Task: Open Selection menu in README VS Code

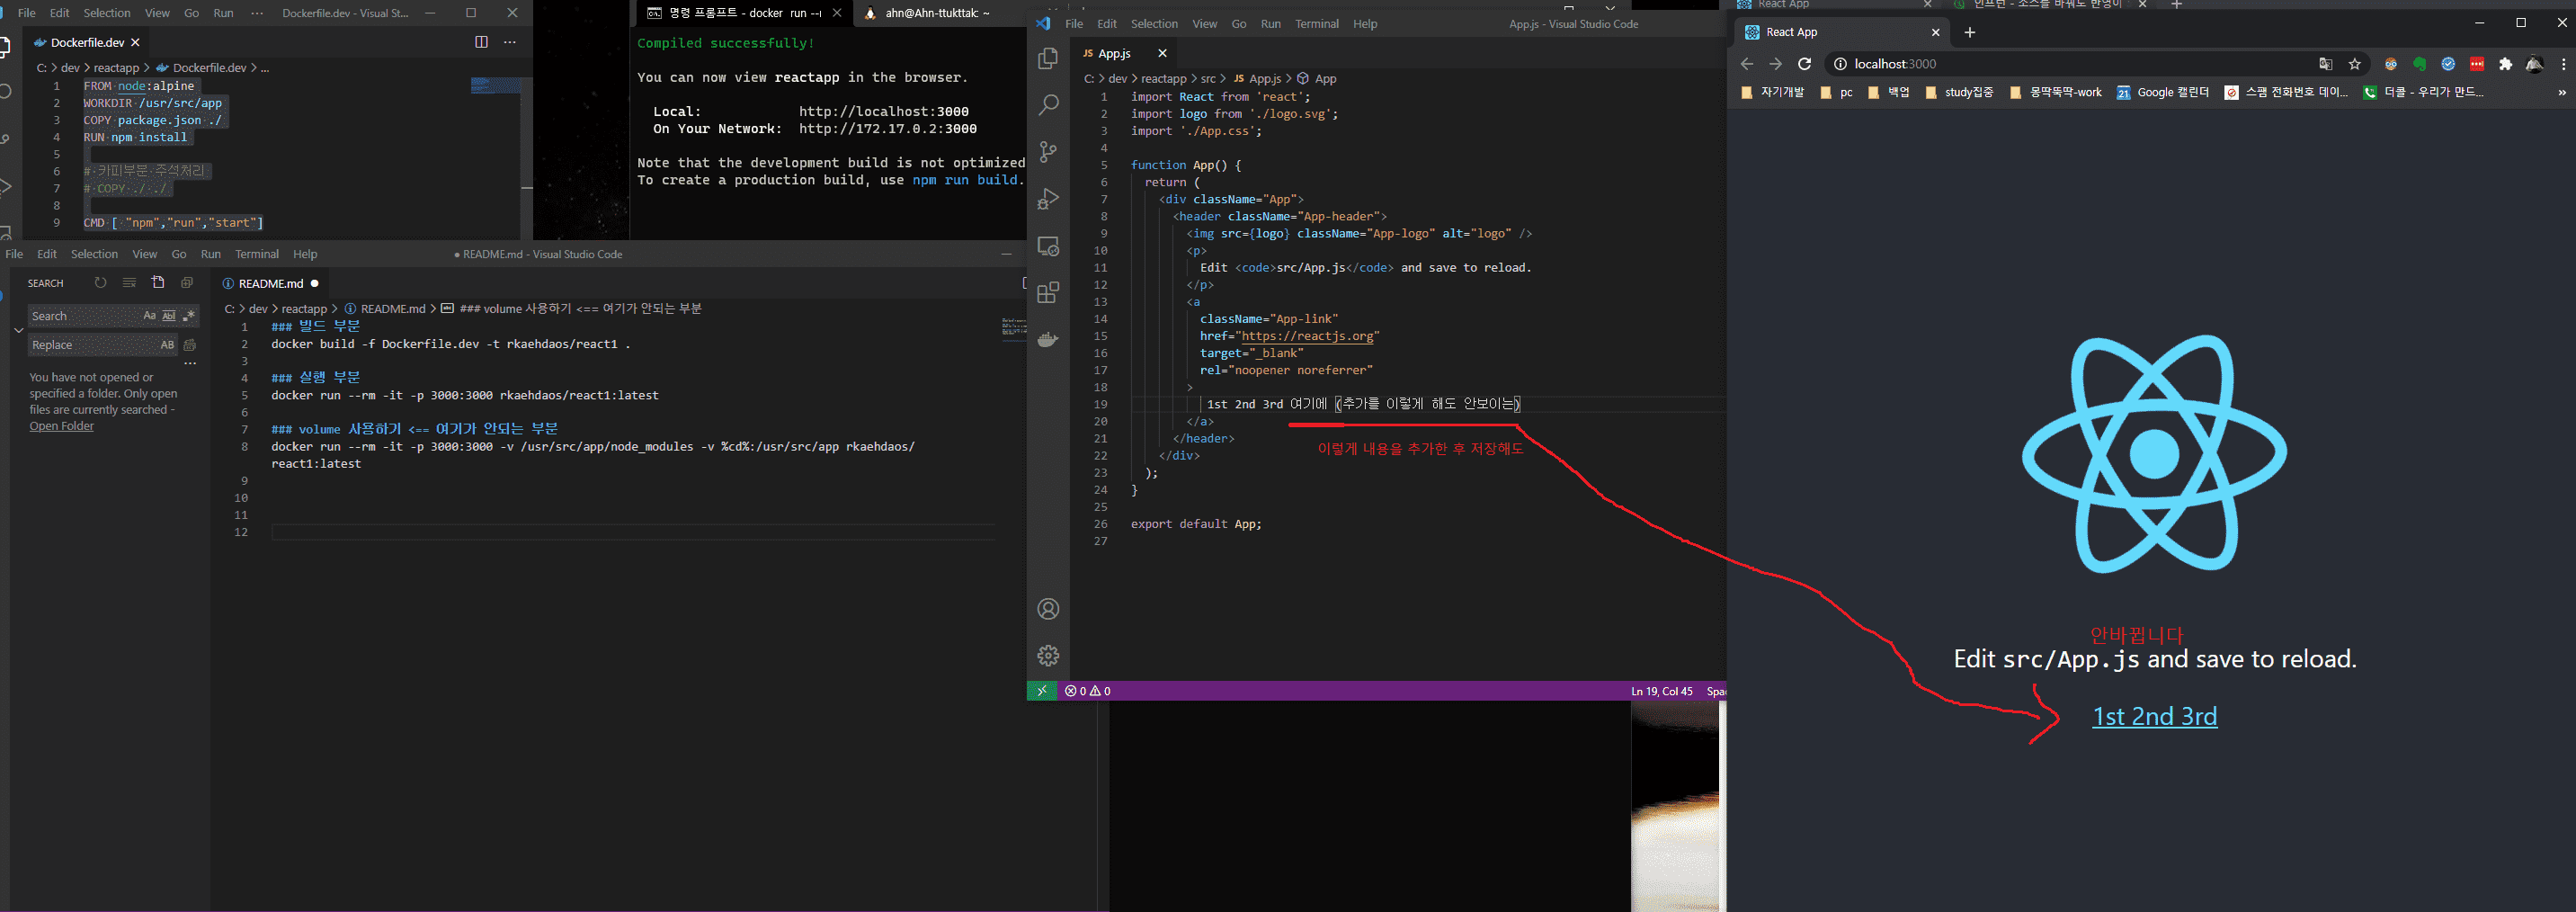Action: (x=94, y=254)
